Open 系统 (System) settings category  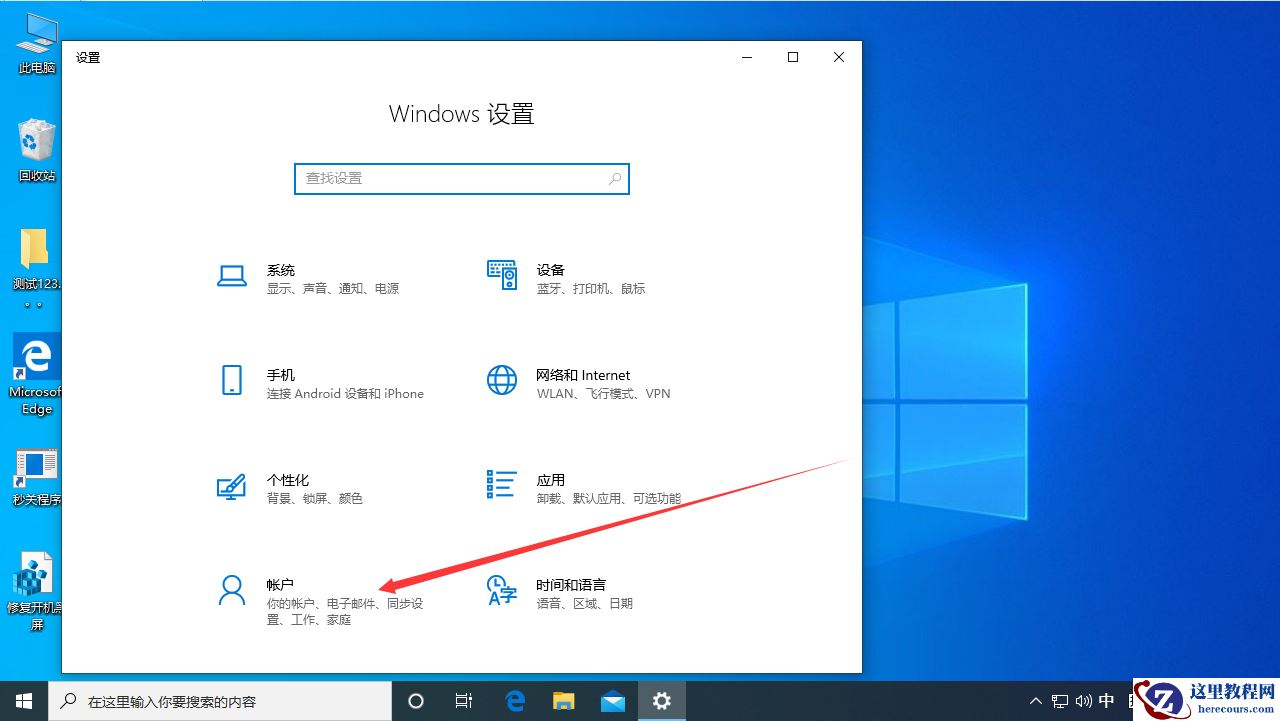click(280, 278)
